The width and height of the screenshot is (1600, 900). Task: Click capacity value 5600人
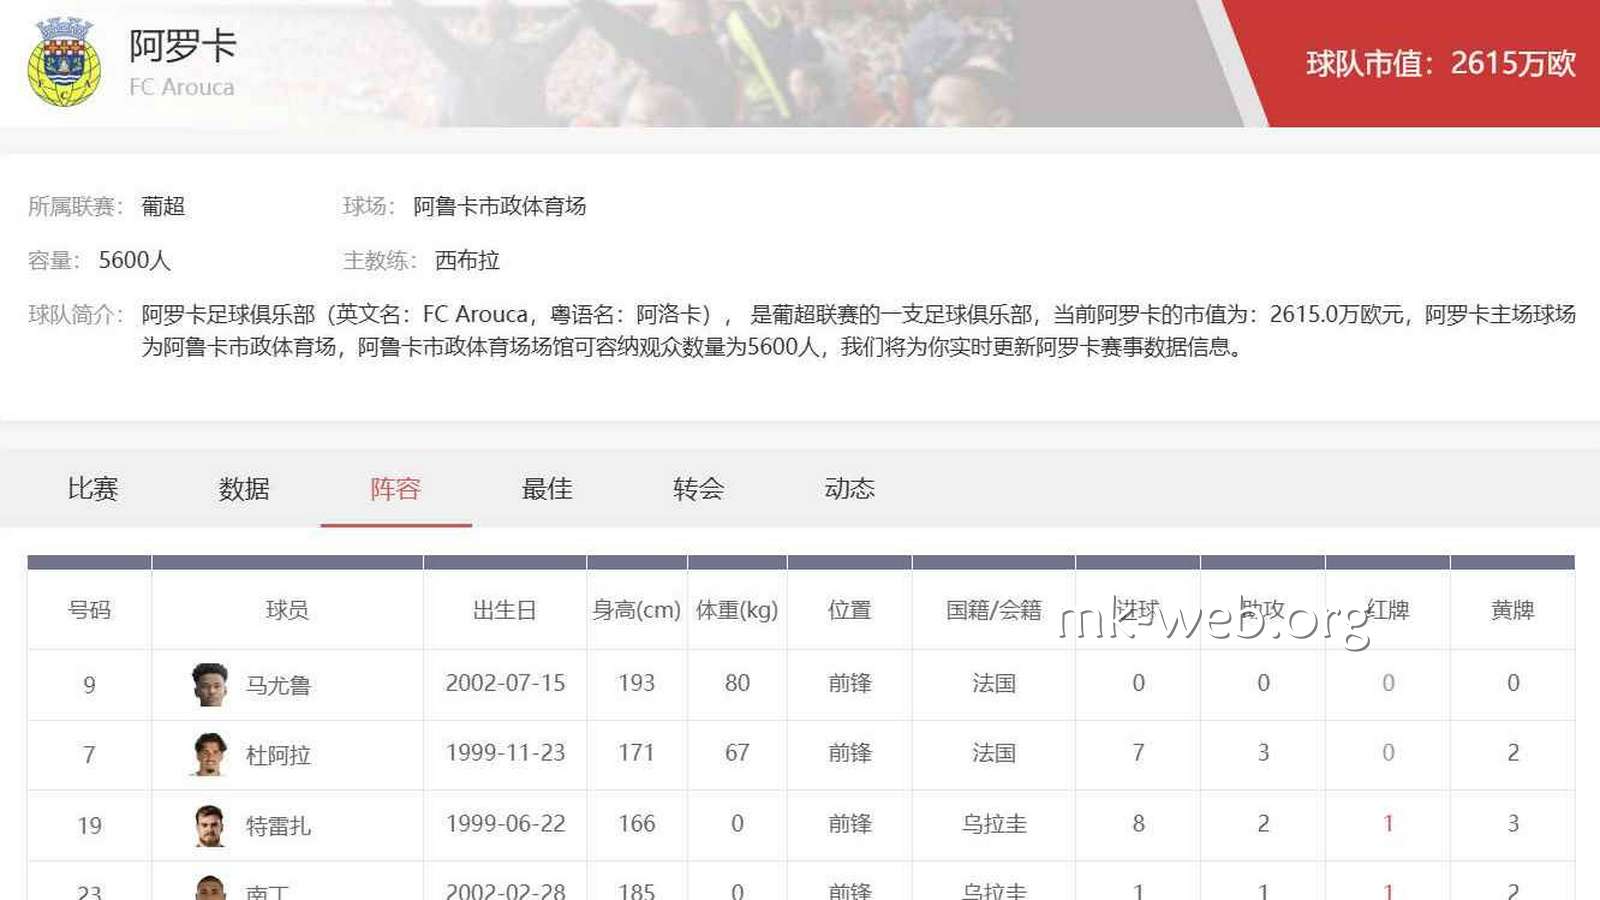tap(135, 260)
